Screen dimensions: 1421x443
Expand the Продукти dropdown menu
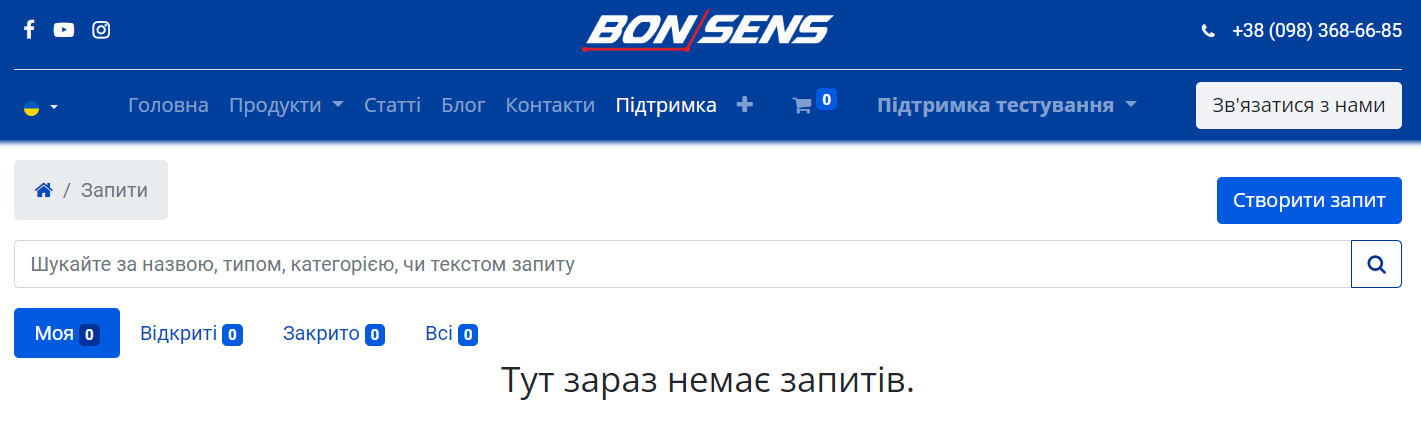(286, 105)
